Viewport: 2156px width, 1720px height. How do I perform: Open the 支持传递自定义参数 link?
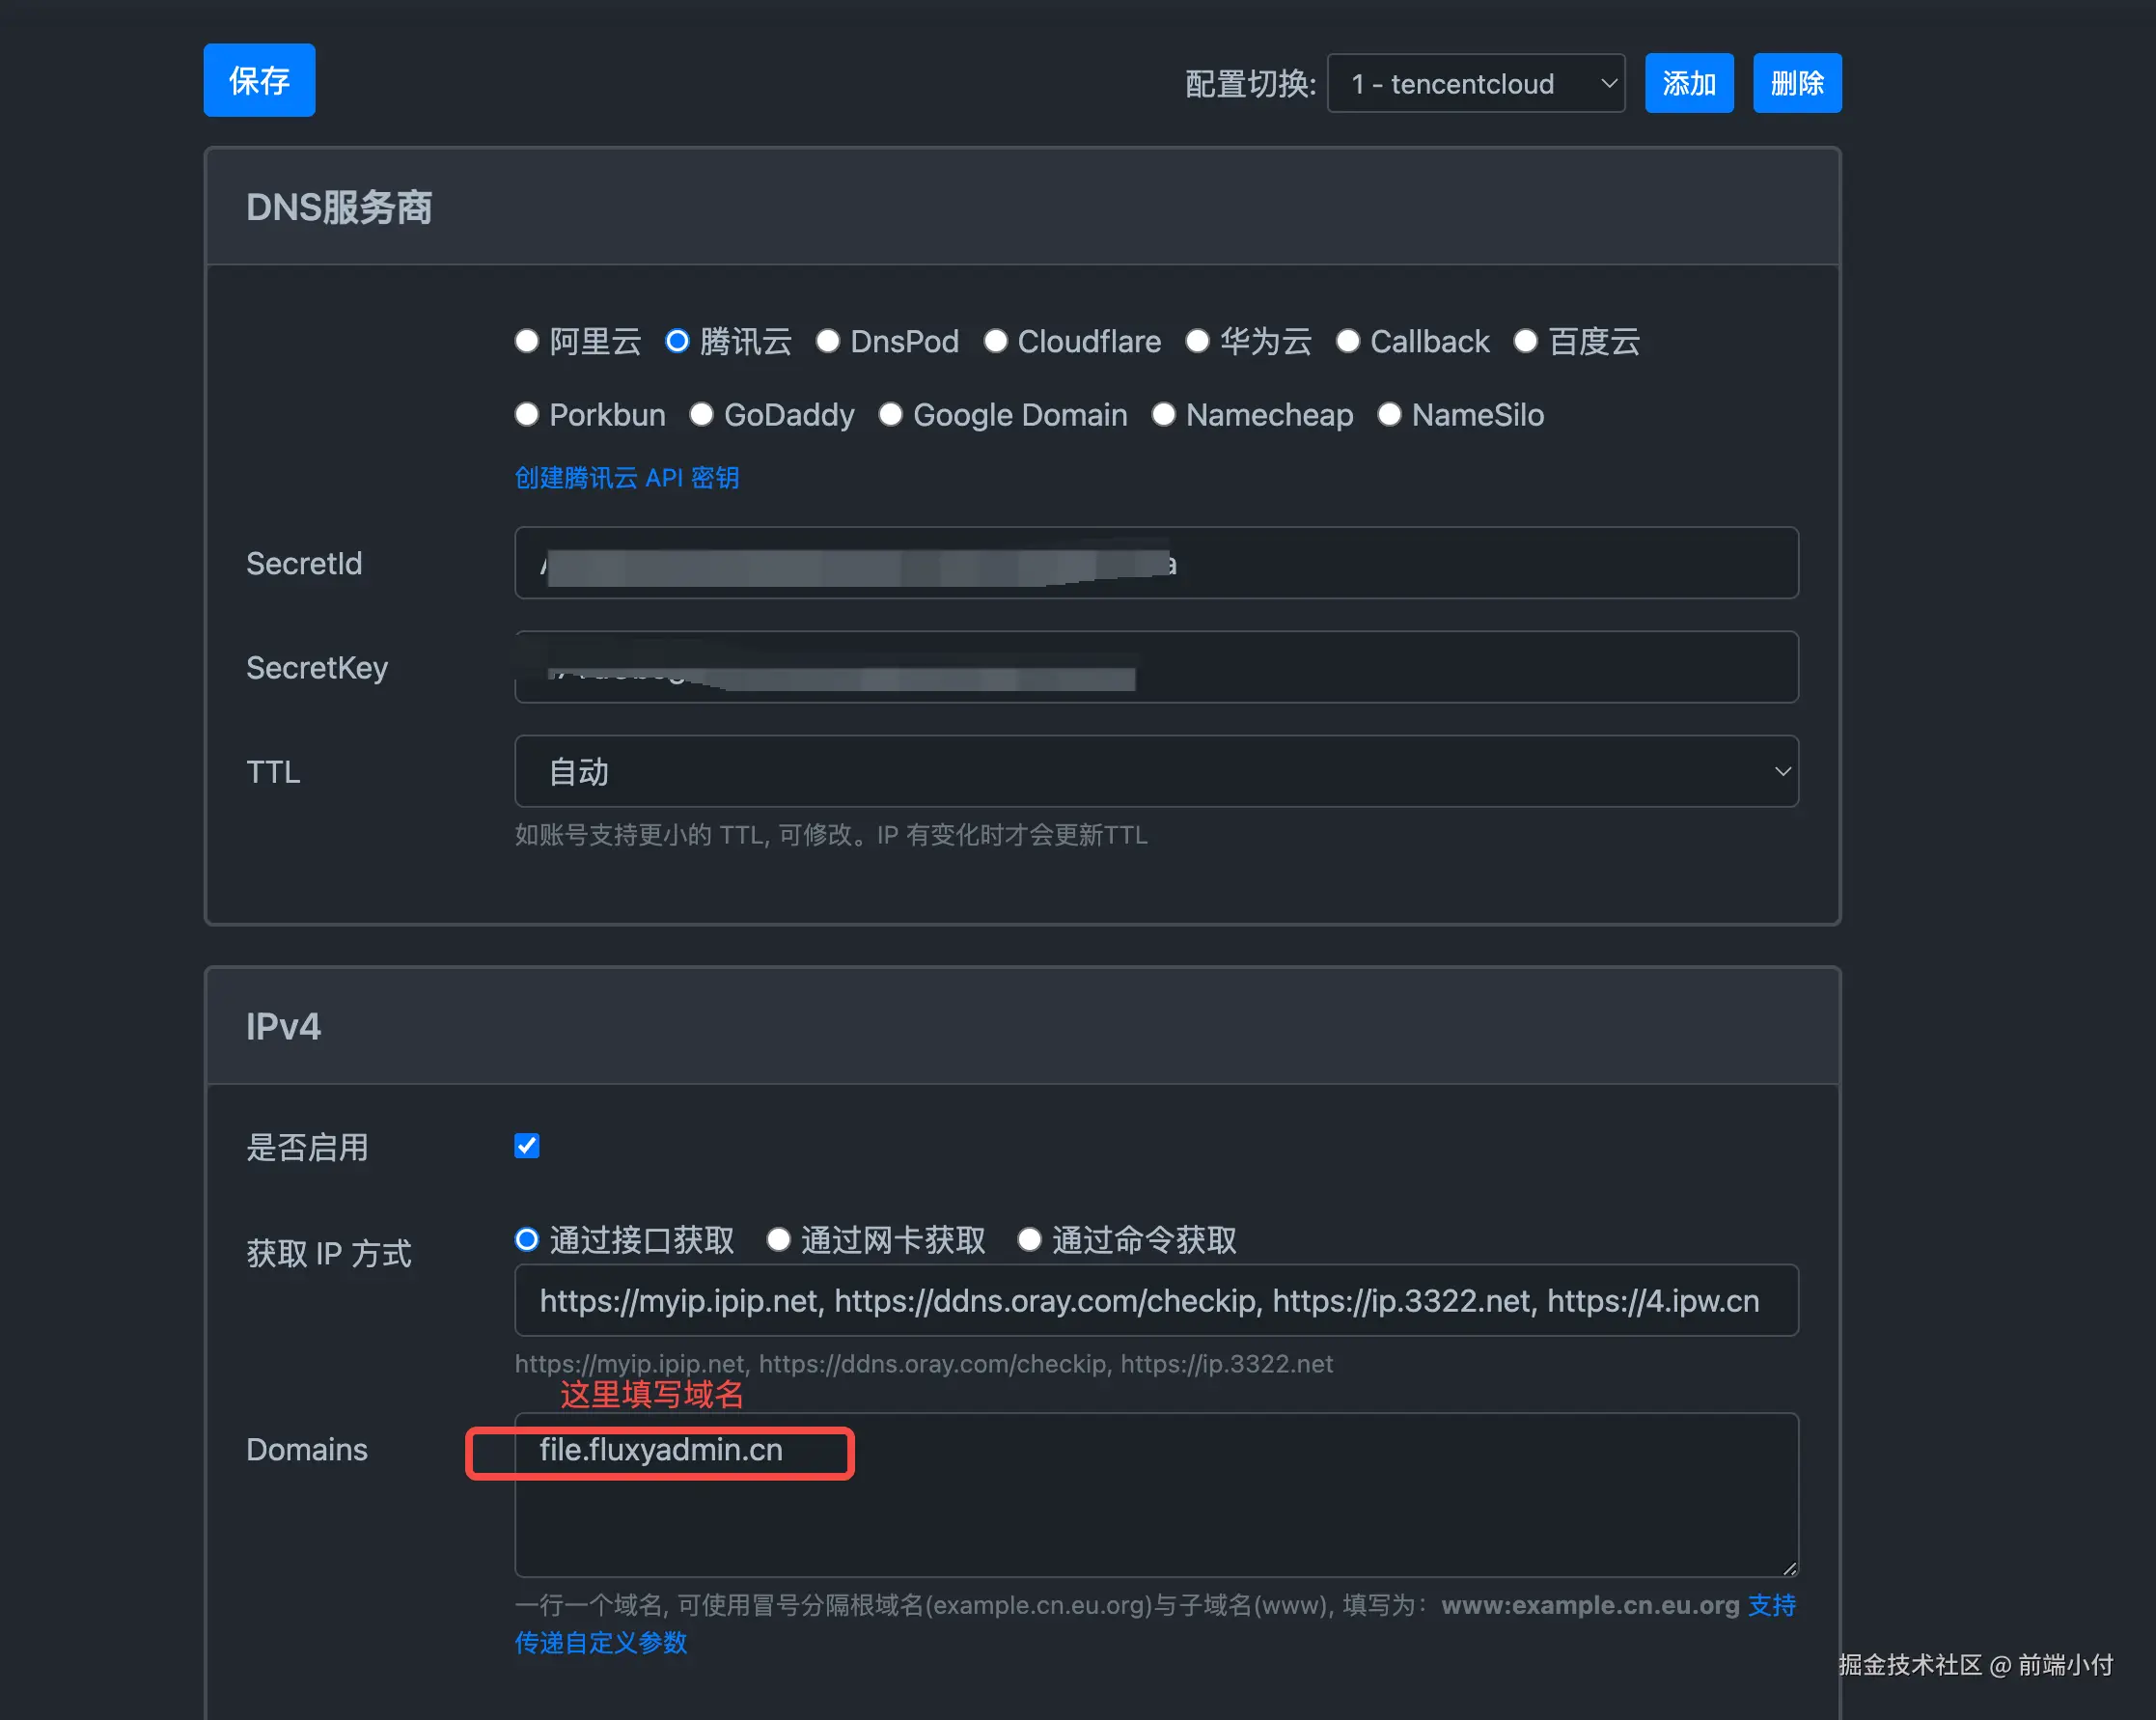(601, 1643)
